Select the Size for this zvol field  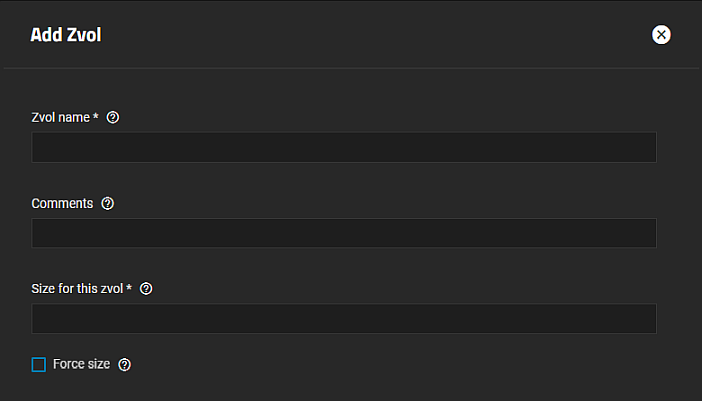[344, 319]
